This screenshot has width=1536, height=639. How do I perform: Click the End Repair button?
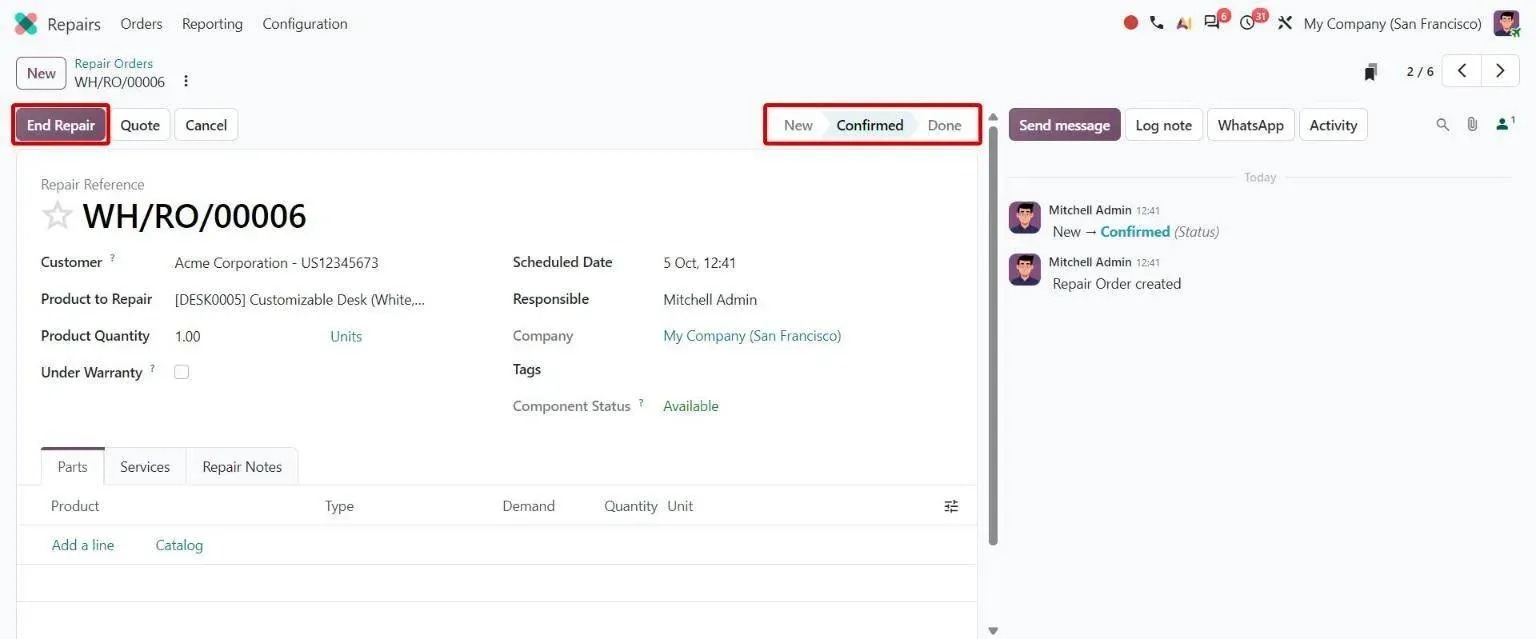click(61, 125)
